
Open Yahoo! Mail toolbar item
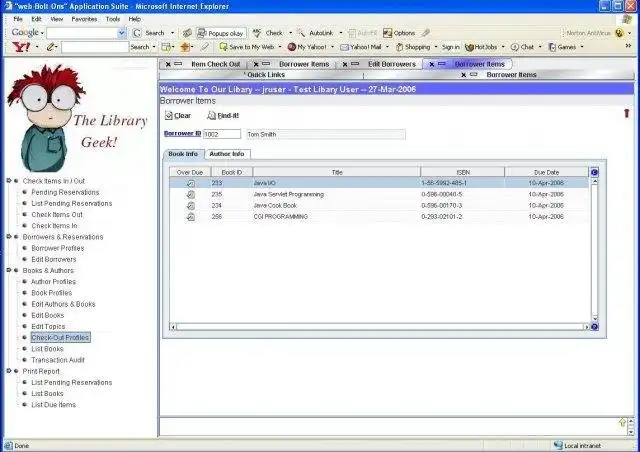pyautogui.click(x=361, y=47)
